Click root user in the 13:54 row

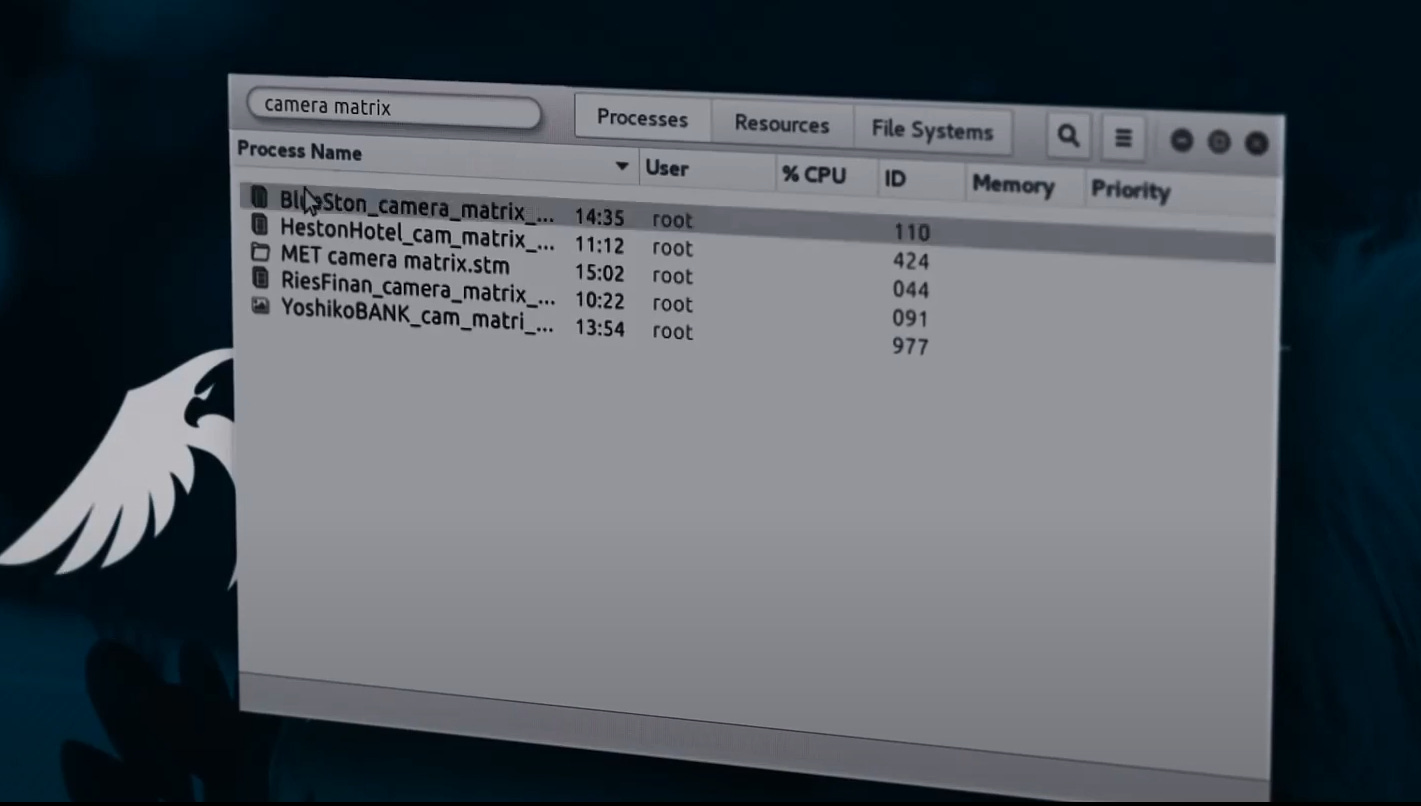672,331
